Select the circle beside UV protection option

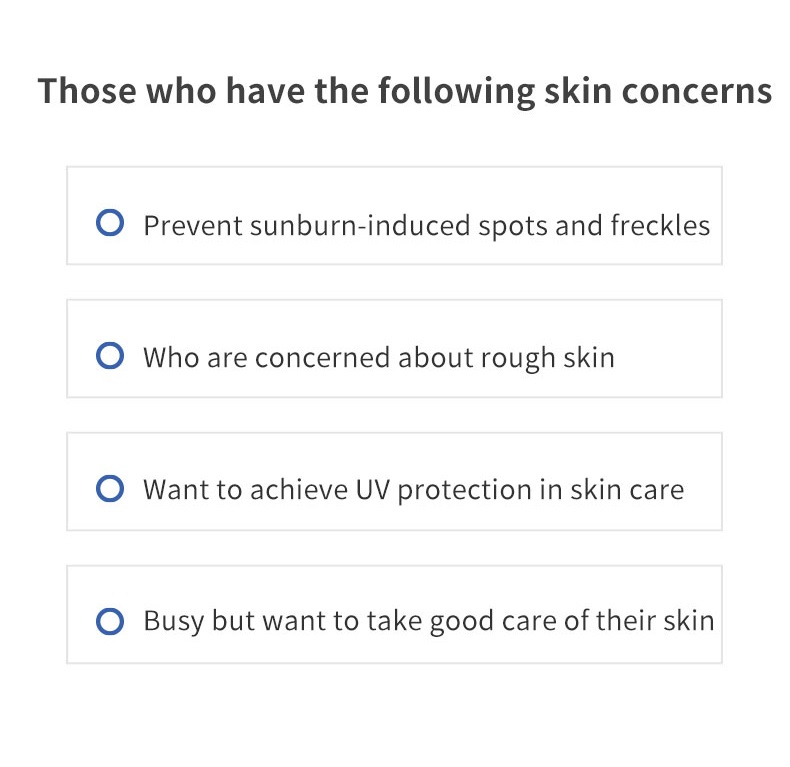110,488
